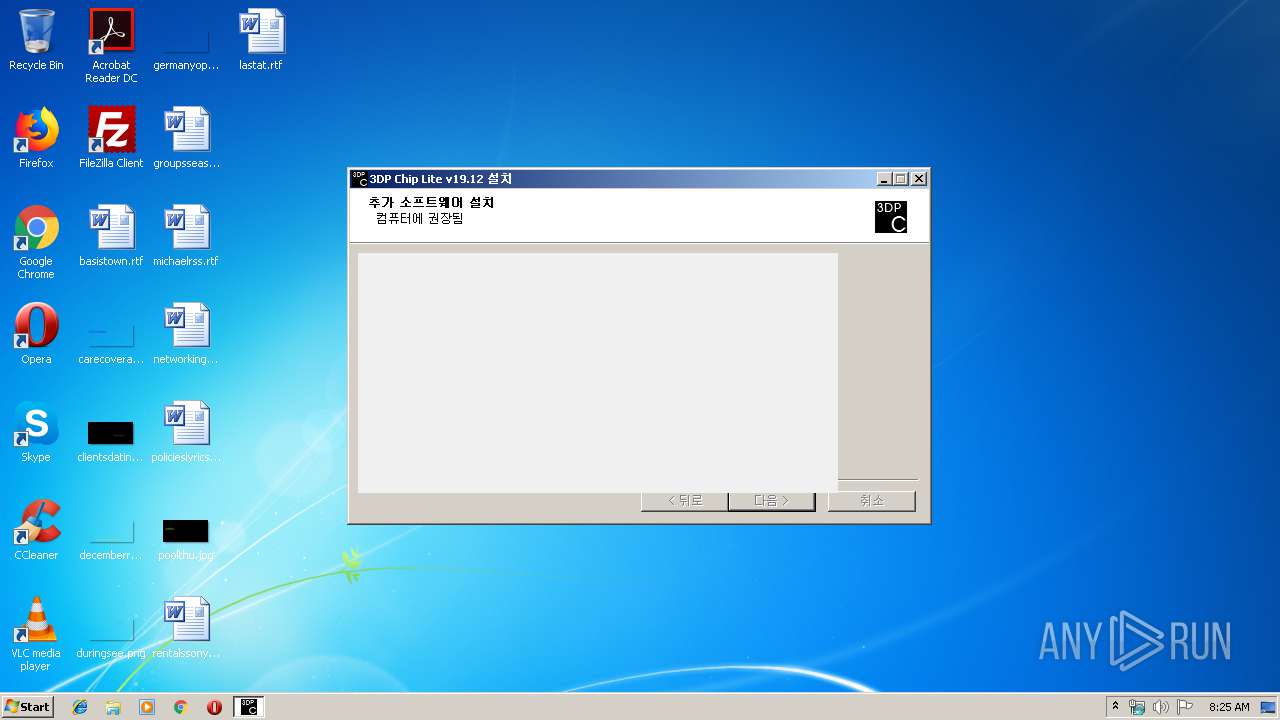Click the installer title bar text
Screen dimensions: 1280x720
(441, 179)
